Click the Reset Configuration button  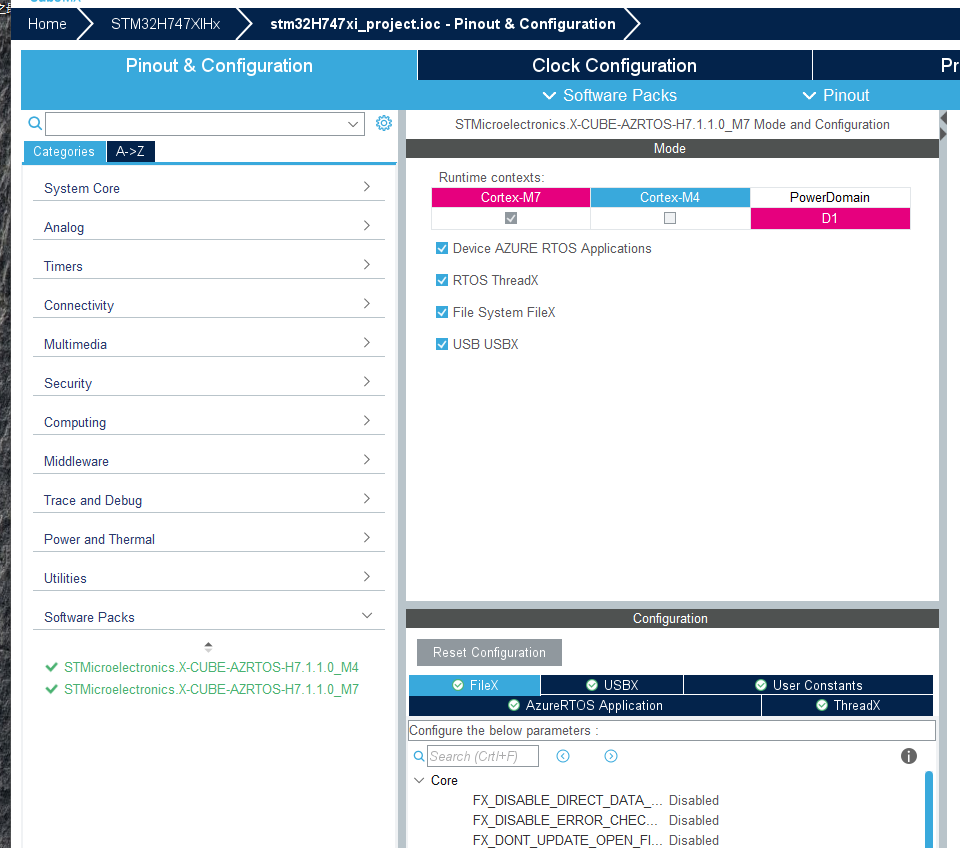(489, 653)
